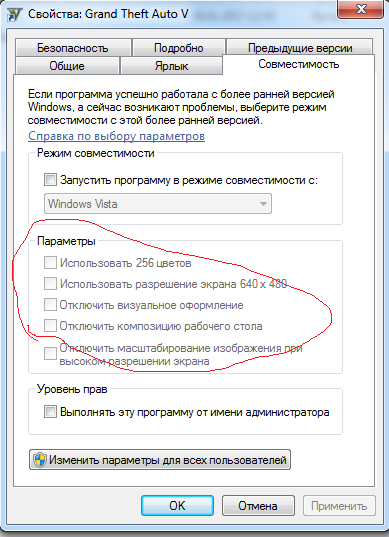The width and height of the screenshot is (389, 537).
Task: Toggle the 640 x 480 resolution checkbox
Action: pos(50,284)
